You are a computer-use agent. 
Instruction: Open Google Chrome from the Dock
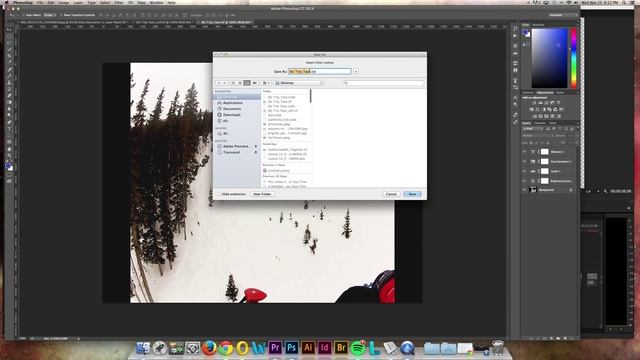225,348
